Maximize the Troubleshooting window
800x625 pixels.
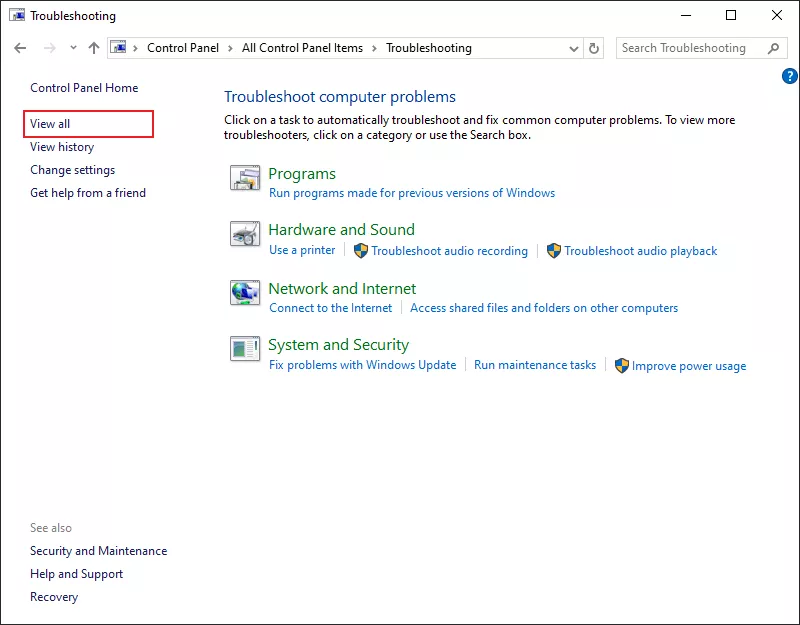tap(731, 15)
